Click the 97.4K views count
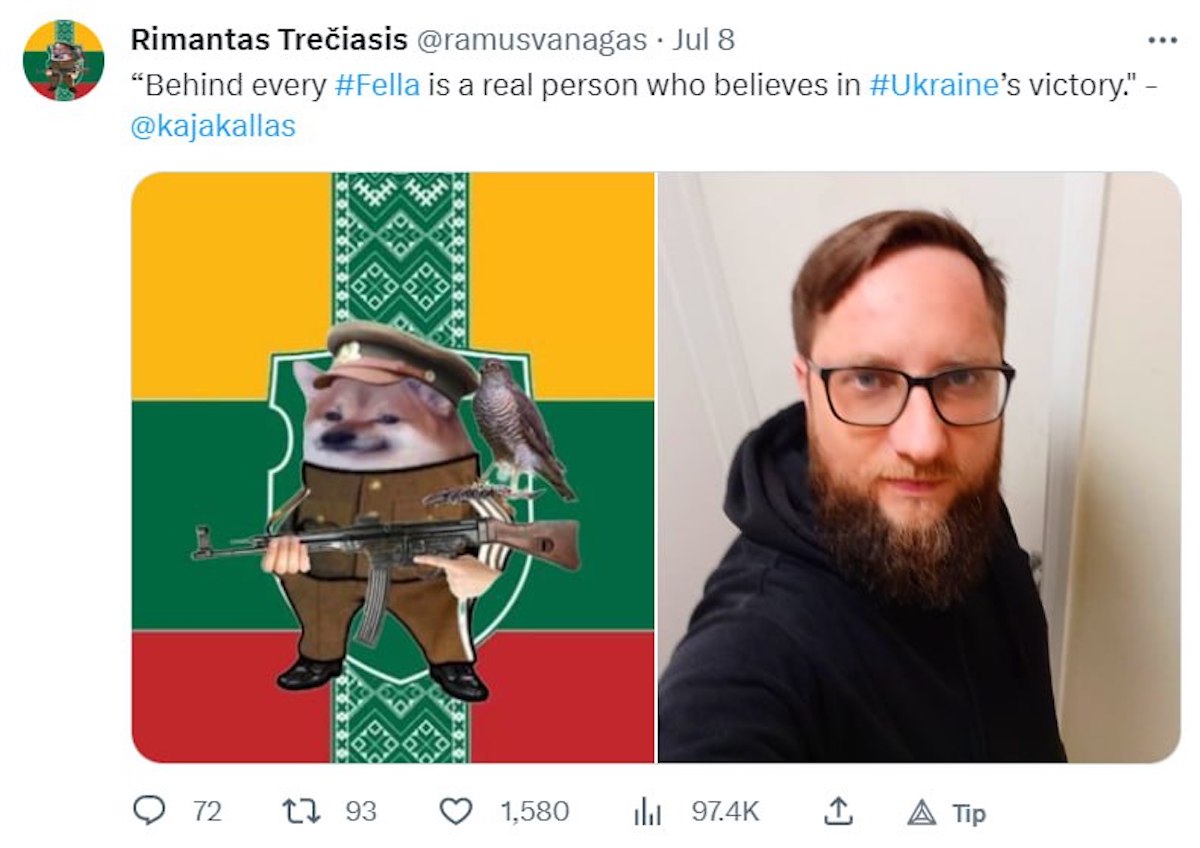Image resolution: width=1200 pixels, height=848 pixels. pyautogui.click(x=725, y=811)
